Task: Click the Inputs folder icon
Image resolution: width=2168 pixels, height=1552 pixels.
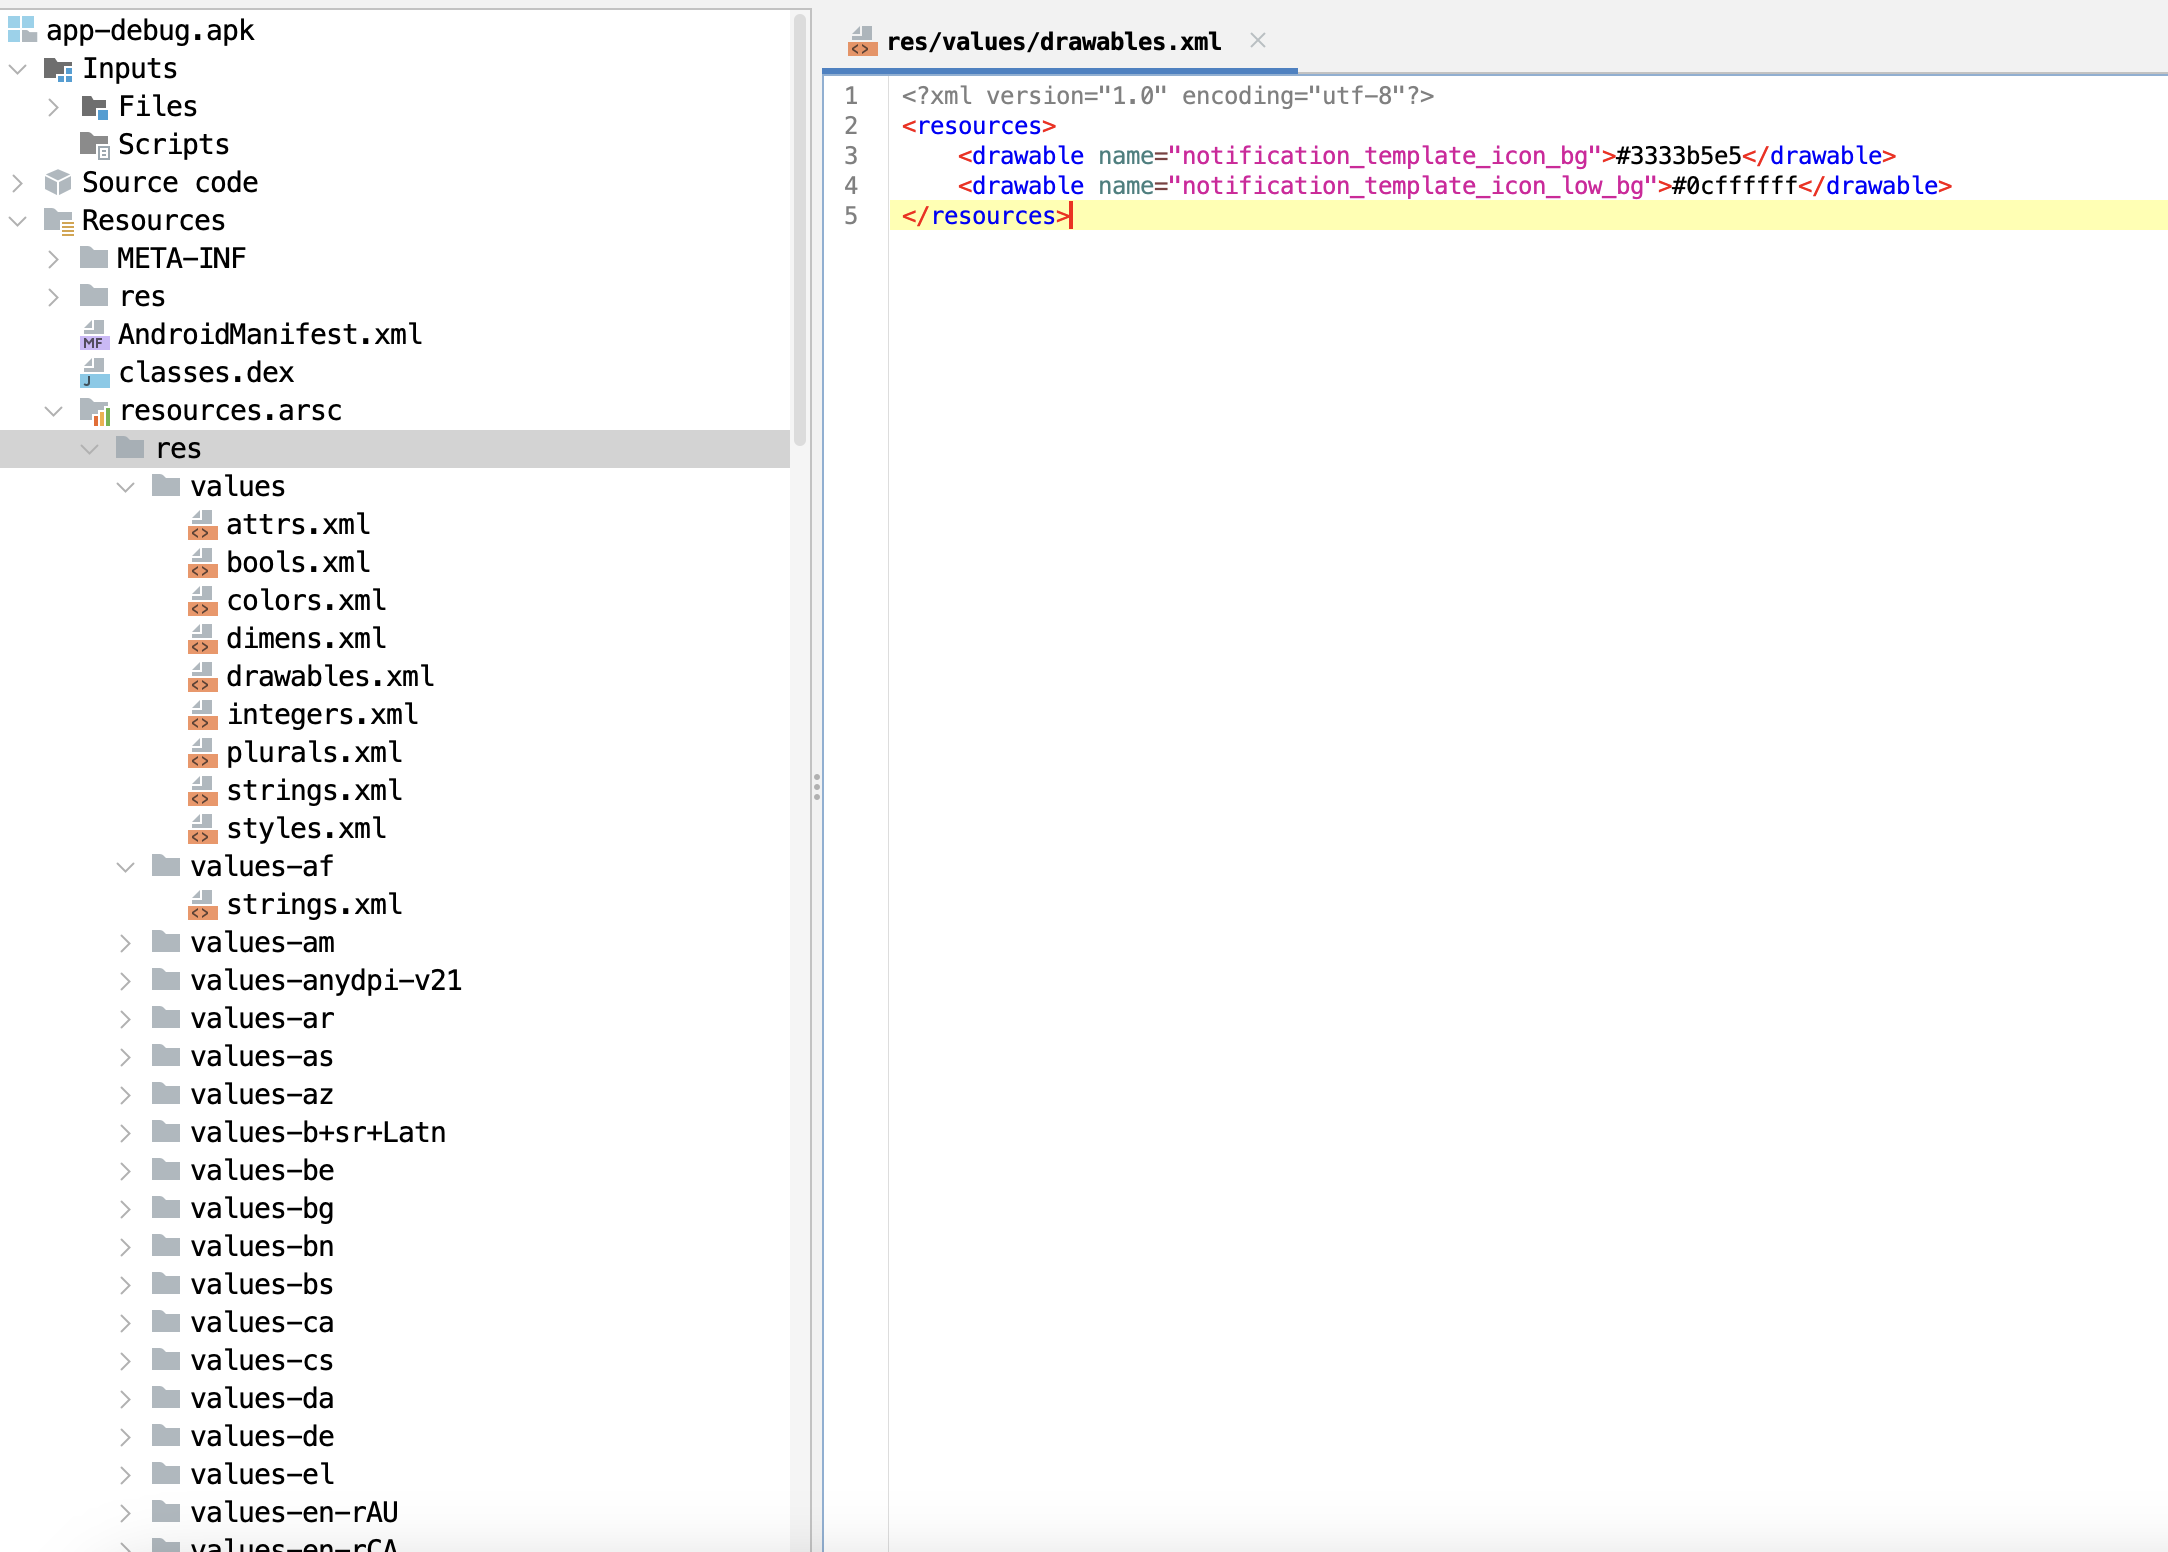Action: tap(58, 69)
